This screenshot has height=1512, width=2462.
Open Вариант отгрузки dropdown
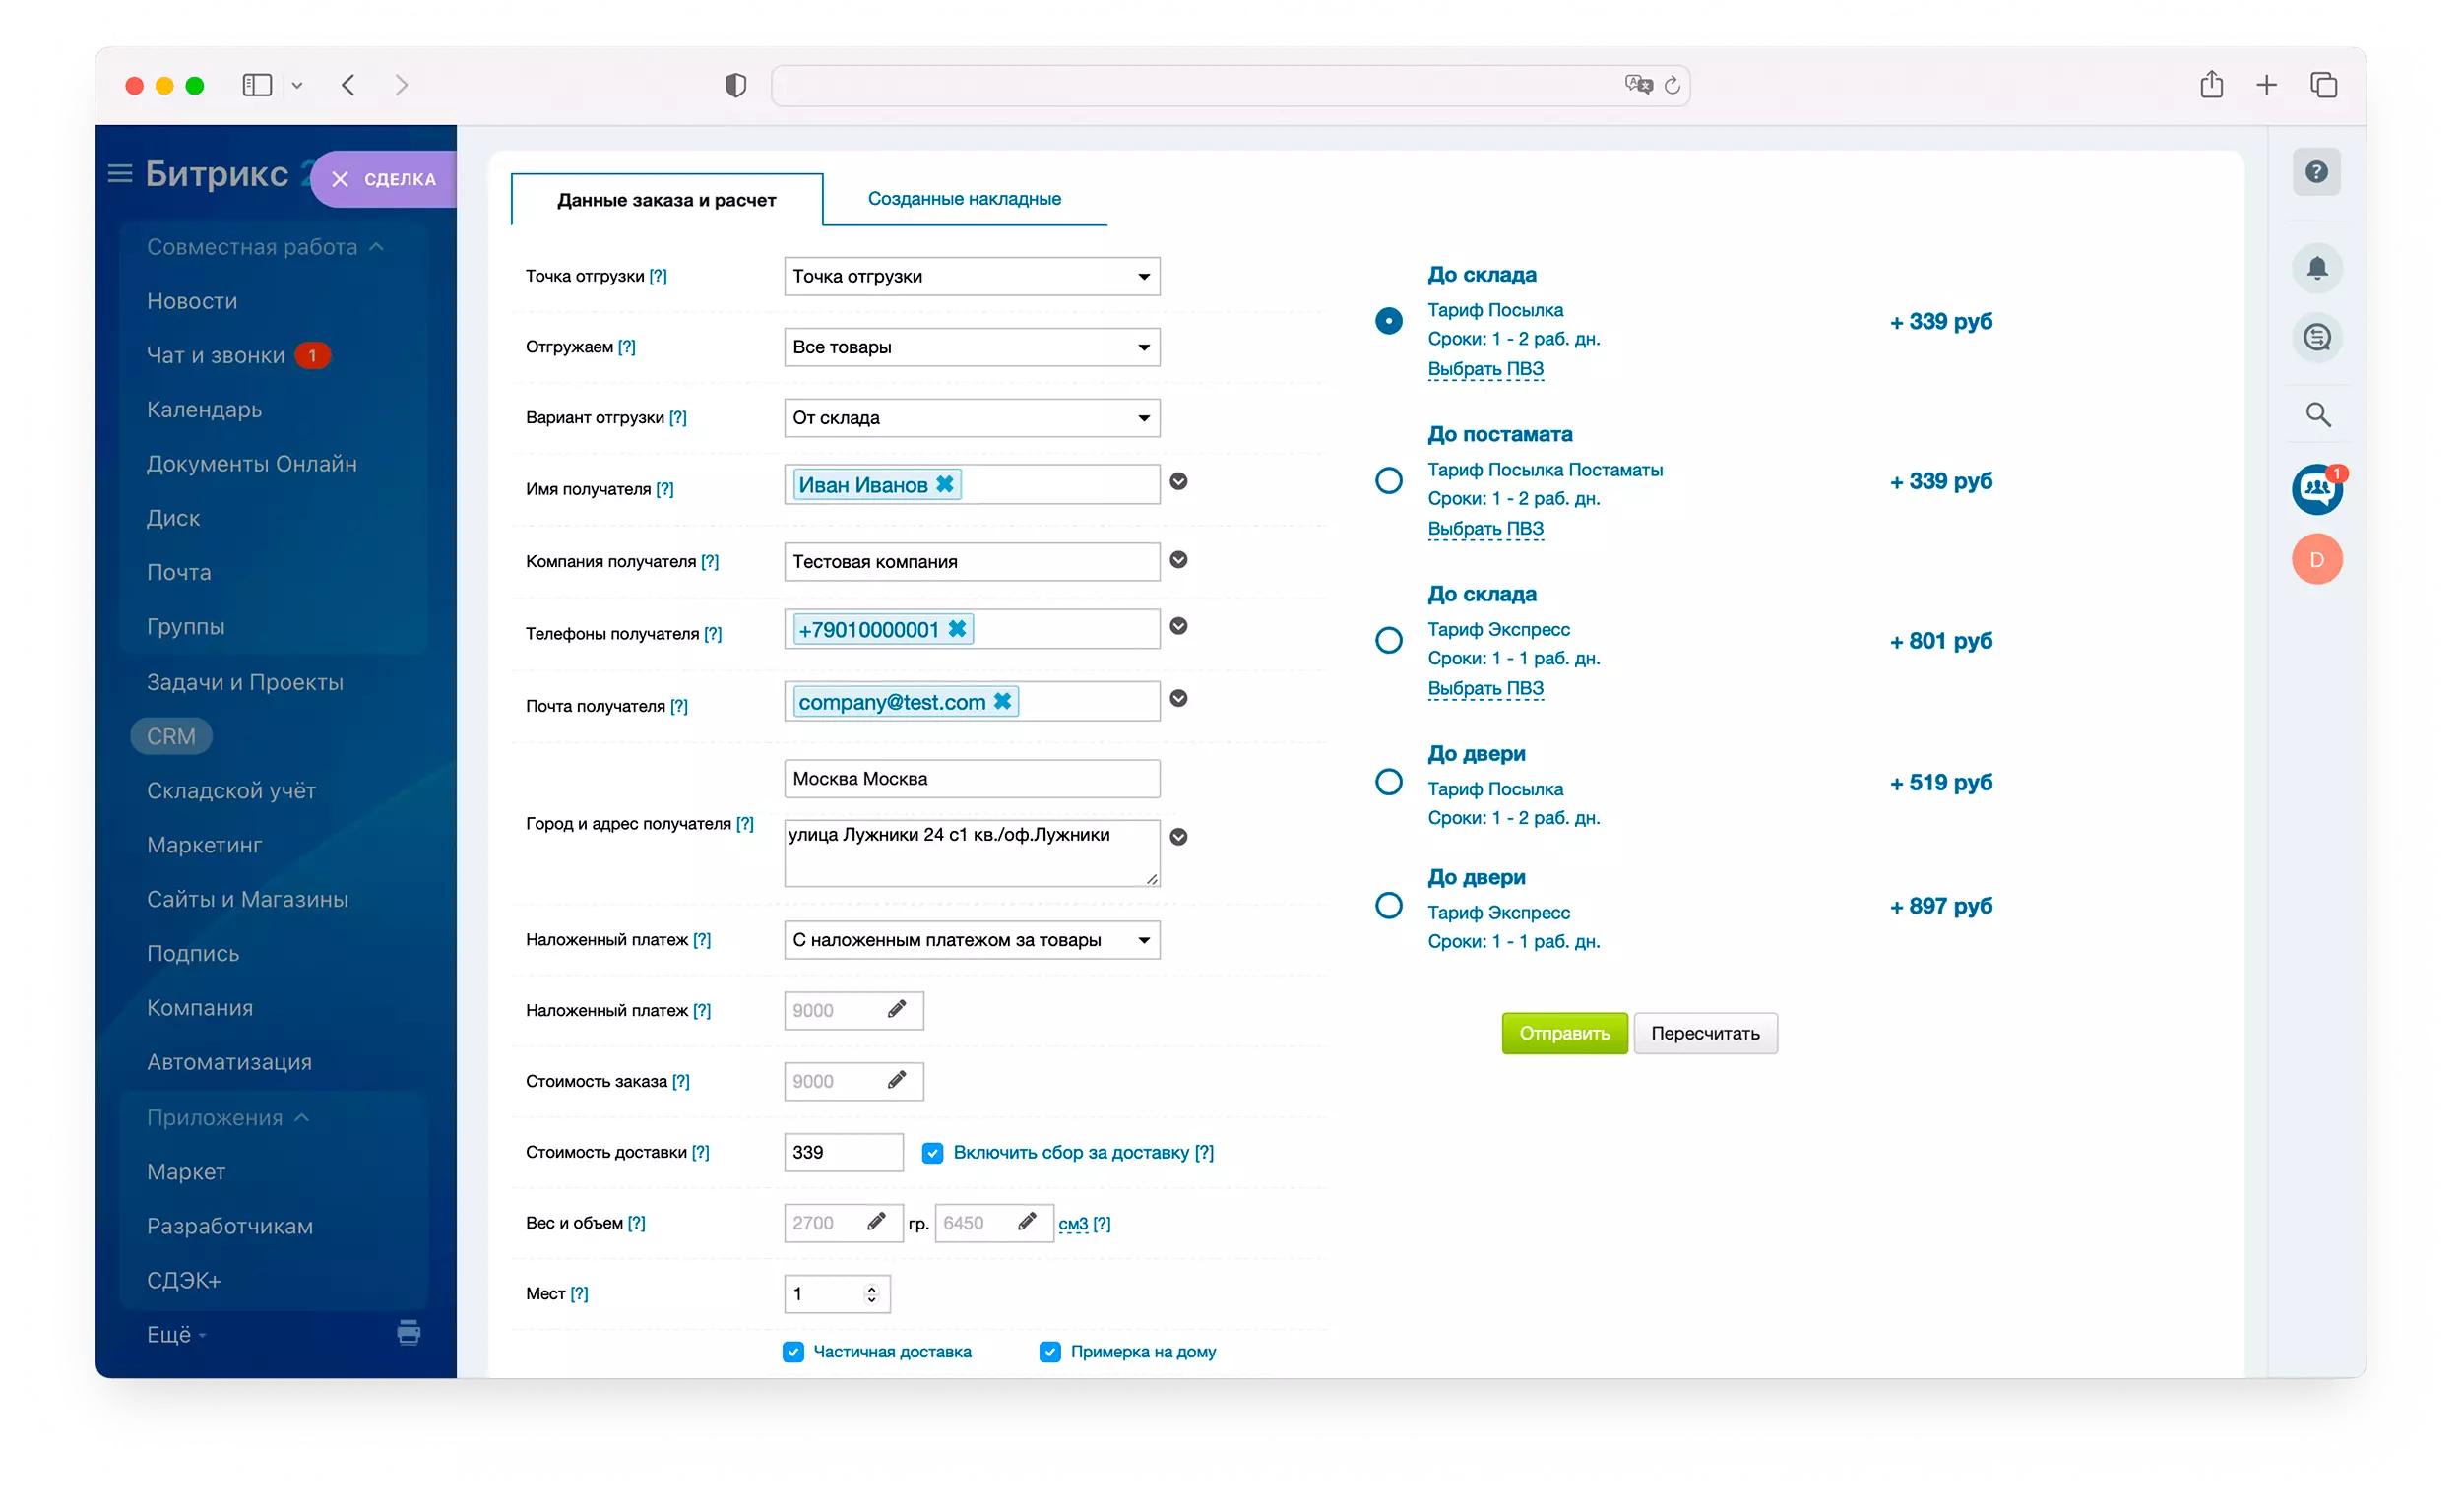[973, 418]
